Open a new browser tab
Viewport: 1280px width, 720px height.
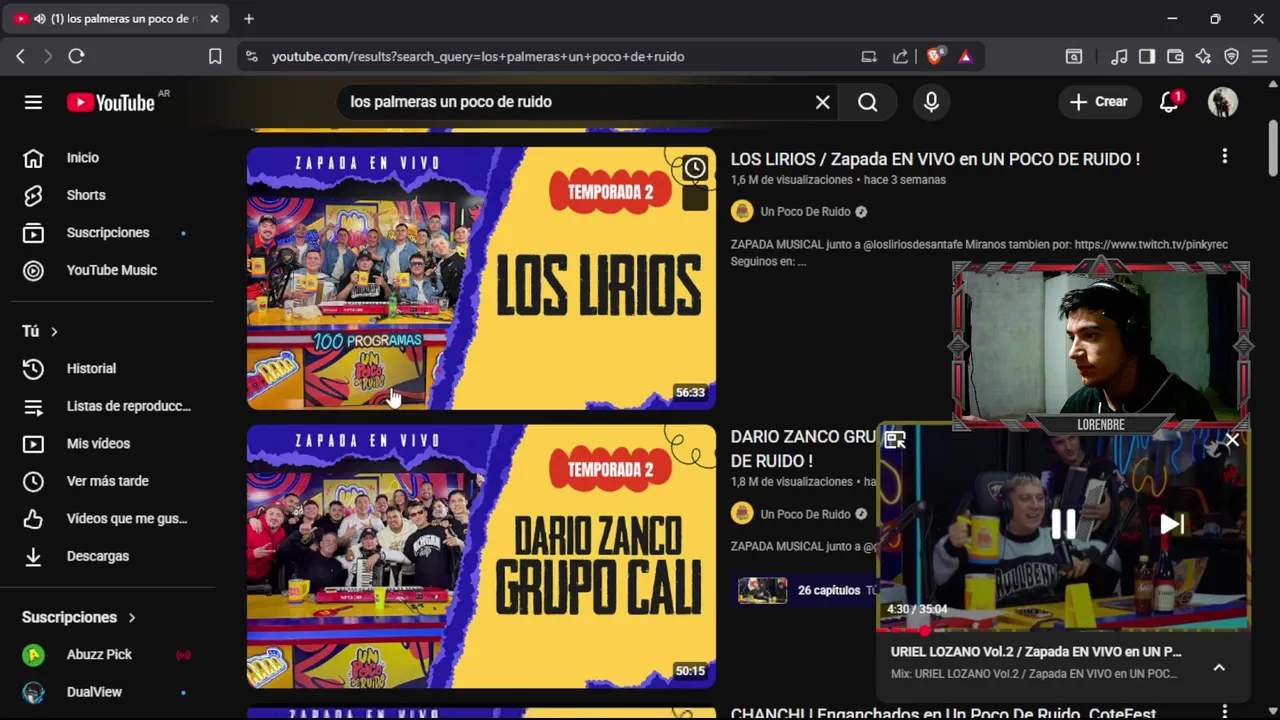point(249,19)
